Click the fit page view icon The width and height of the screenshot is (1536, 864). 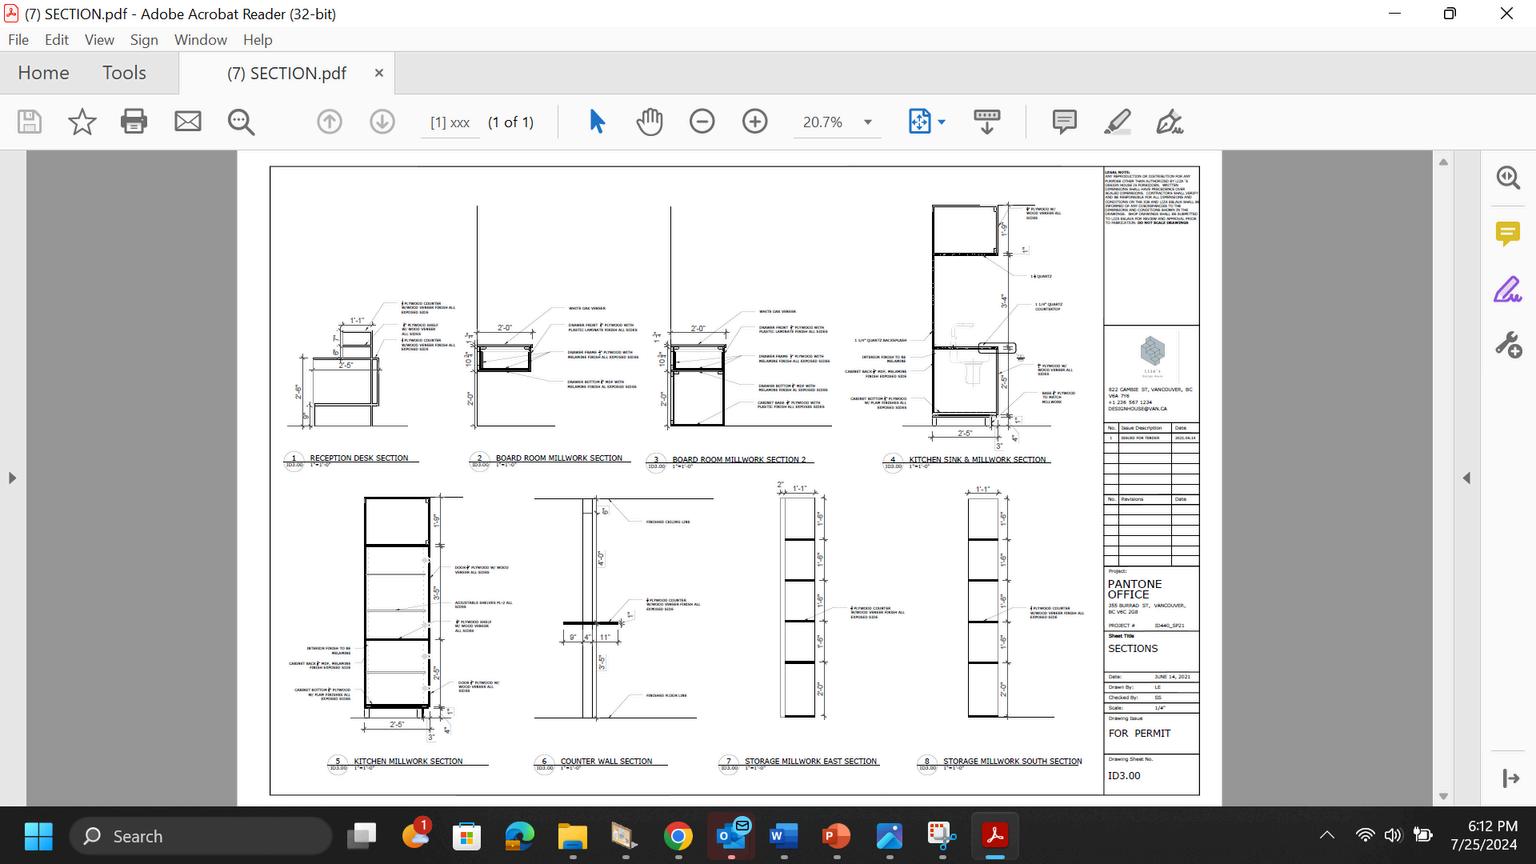click(x=919, y=122)
